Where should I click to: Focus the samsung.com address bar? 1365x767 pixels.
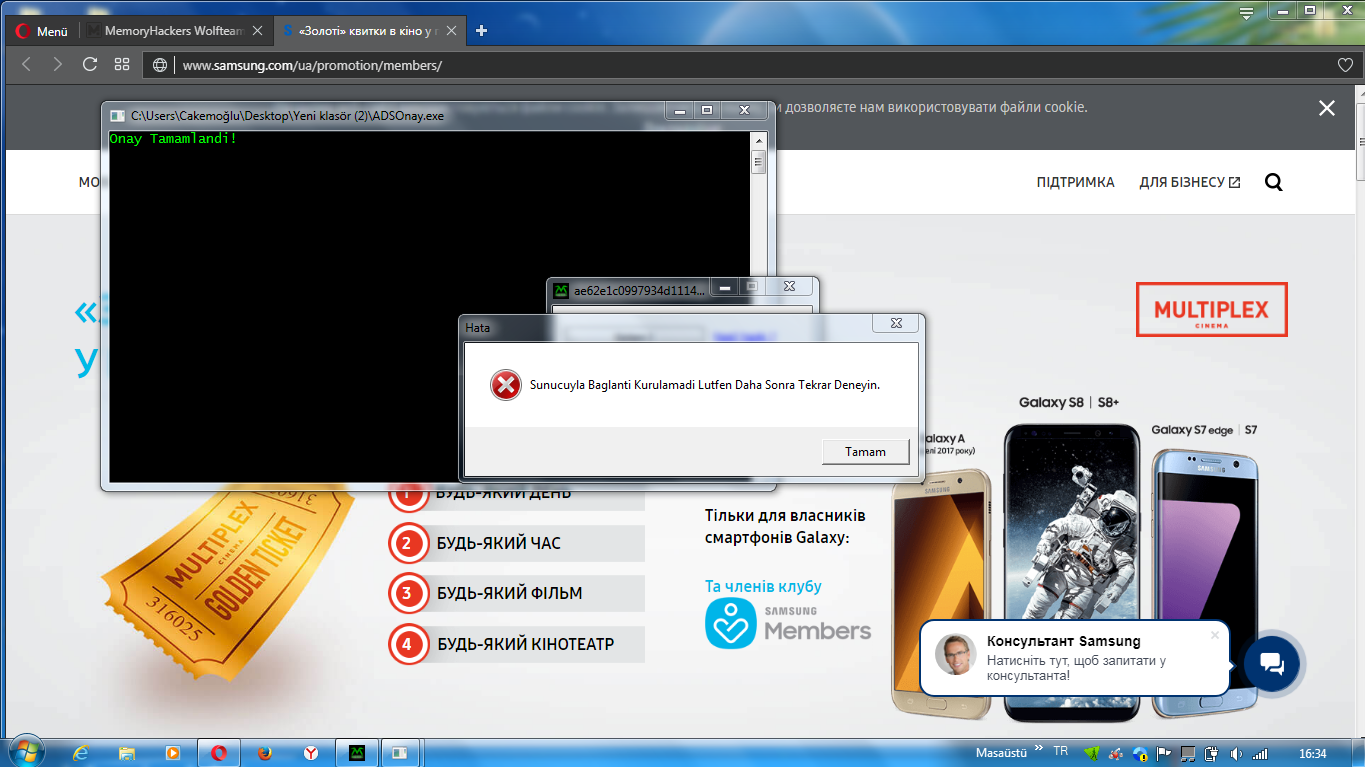click(750, 65)
